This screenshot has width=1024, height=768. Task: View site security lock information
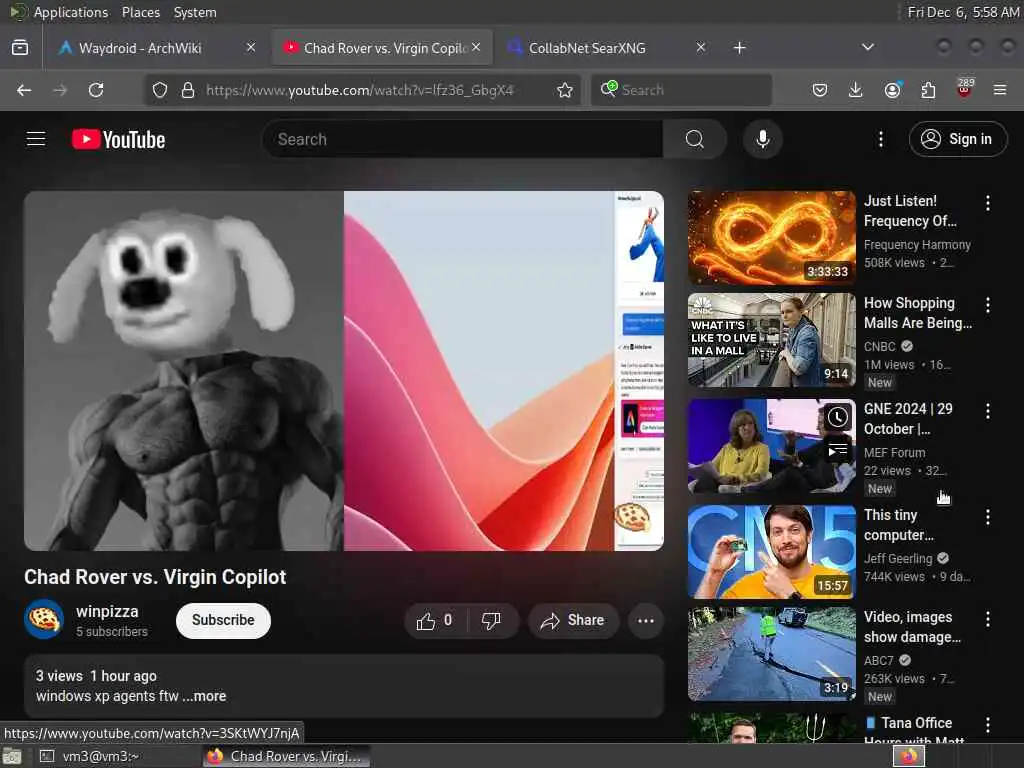pos(188,90)
